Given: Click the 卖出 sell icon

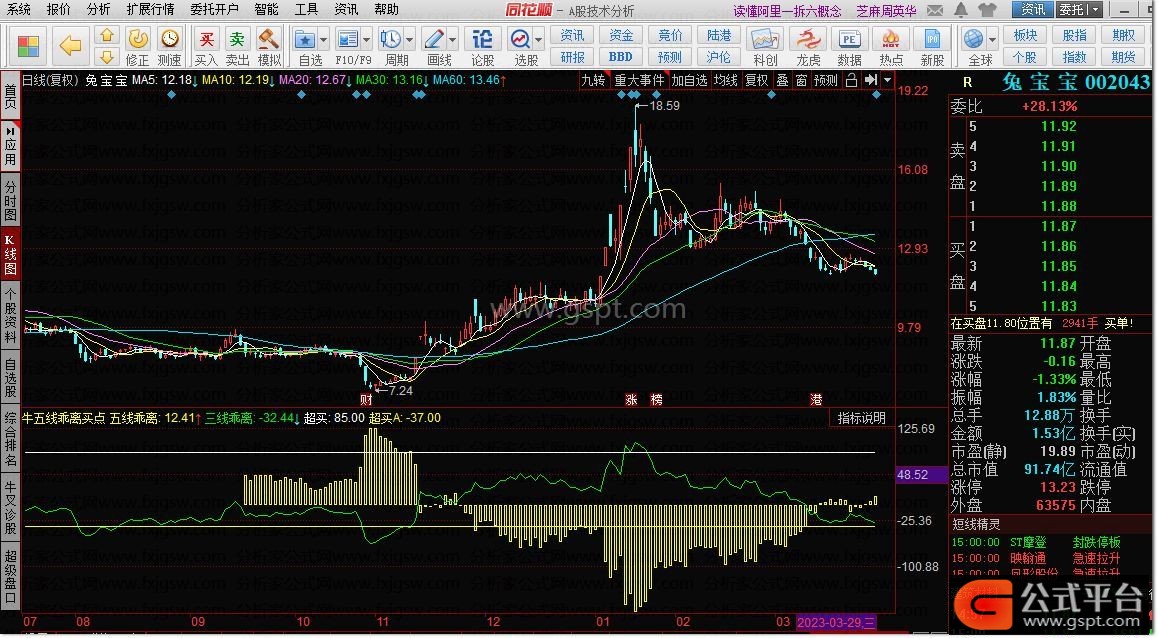Looking at the screenshot, I should [237, 47].
